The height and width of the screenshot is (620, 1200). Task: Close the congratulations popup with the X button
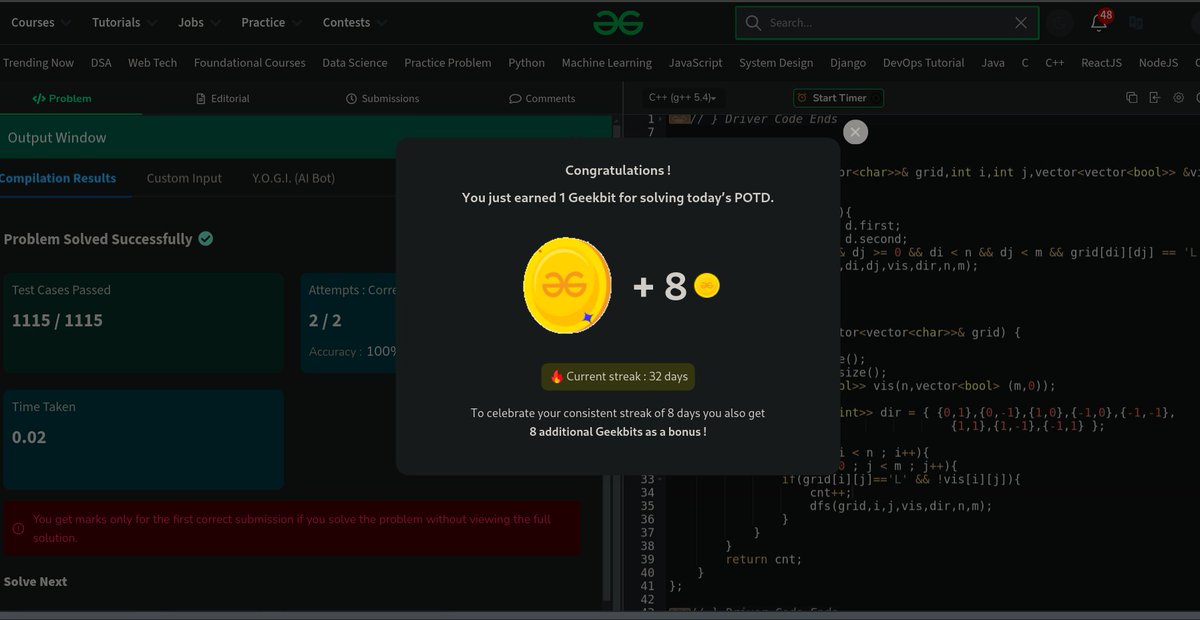click(855, 132)
